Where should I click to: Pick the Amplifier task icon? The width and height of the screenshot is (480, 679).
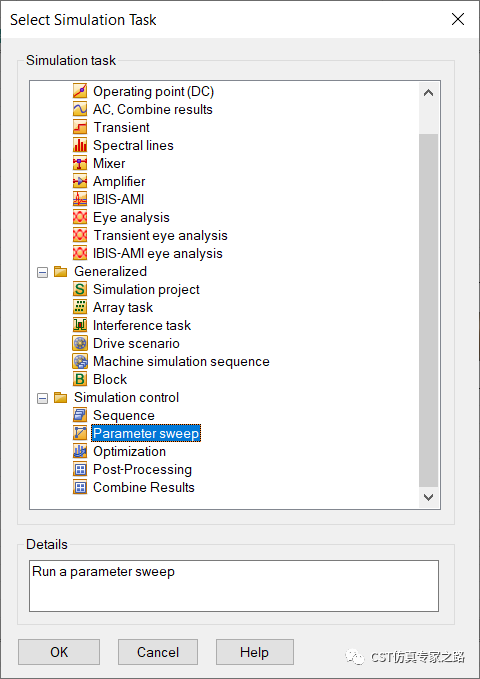[x=80, y=181]
